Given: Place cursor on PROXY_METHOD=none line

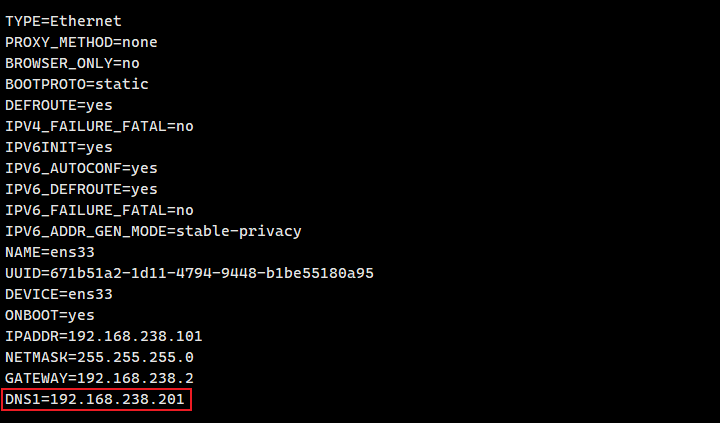Looking at the screenshot, I should [81, 42].
